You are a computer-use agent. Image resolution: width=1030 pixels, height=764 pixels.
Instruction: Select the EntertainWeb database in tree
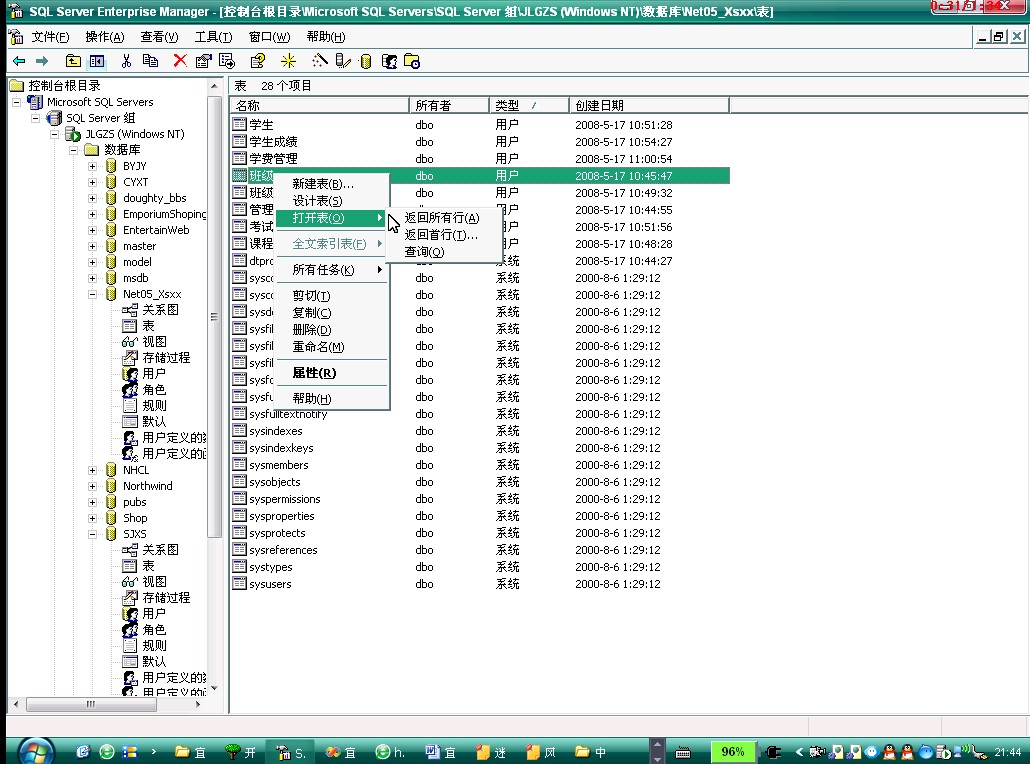156,230
